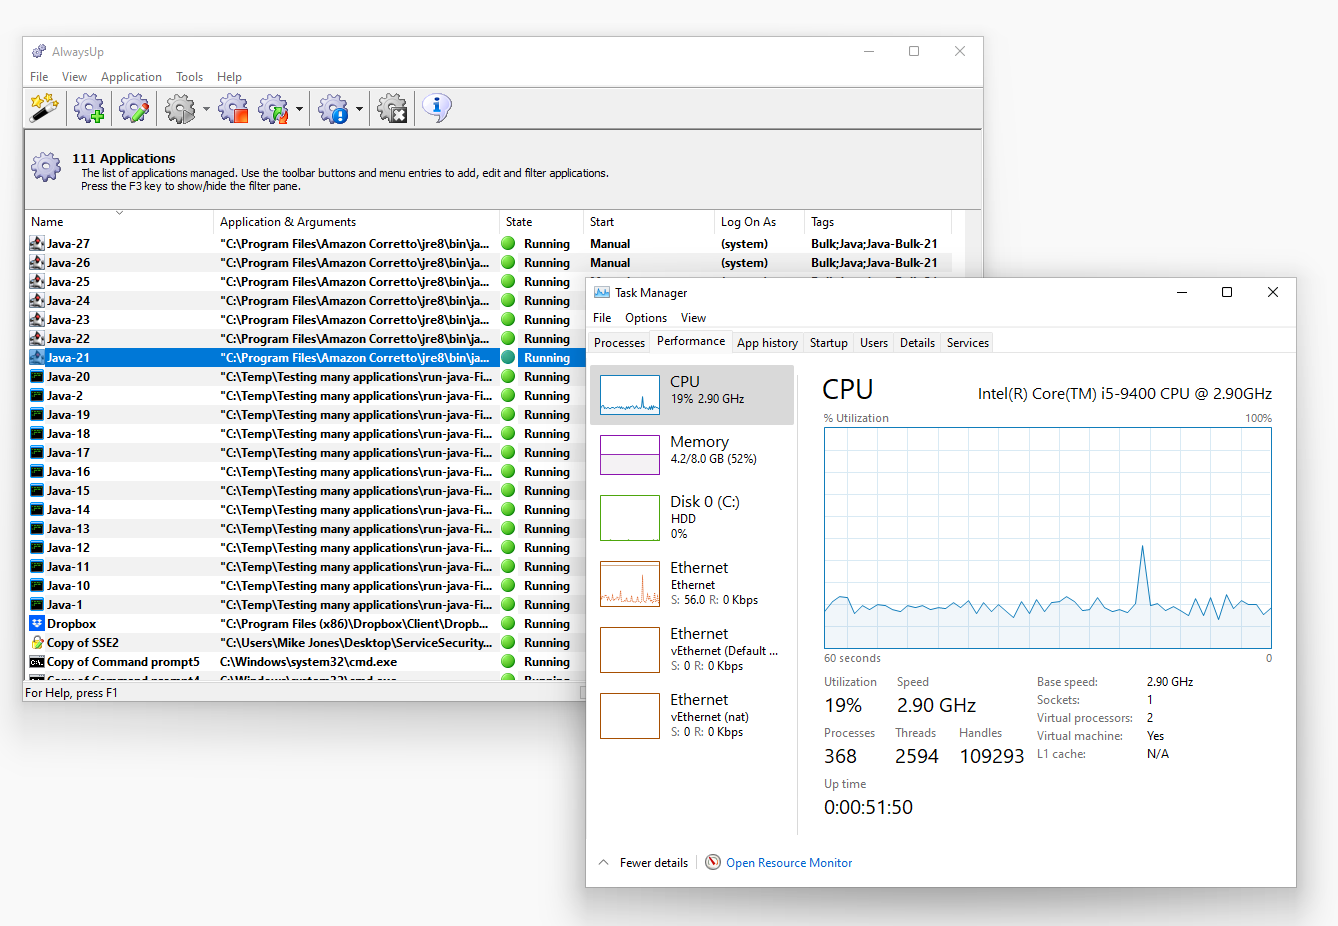This screenshot has width=1338, height=926.
Task: Select the CPU panel in the Performance sidebar
Action: pos(692,395)
